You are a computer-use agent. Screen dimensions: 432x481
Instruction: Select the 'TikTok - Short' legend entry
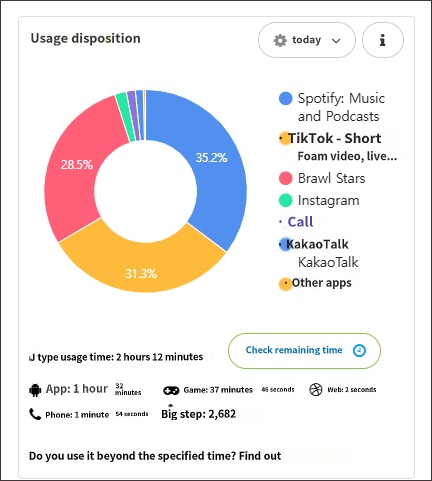coord(334,138)
